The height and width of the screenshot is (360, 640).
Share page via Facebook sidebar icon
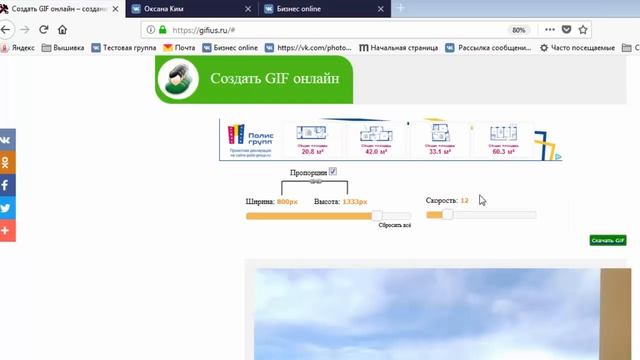(x=7, y=185)
